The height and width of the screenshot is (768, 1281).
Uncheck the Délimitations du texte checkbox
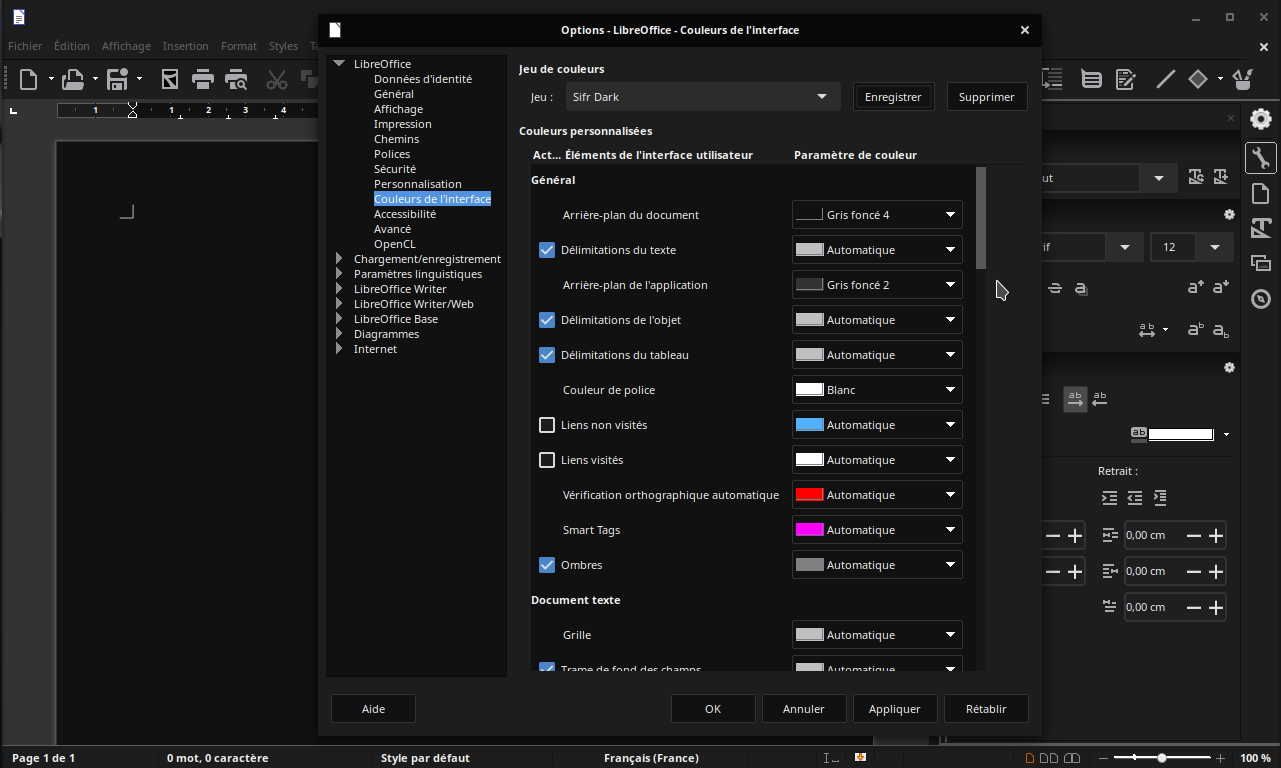547,250
